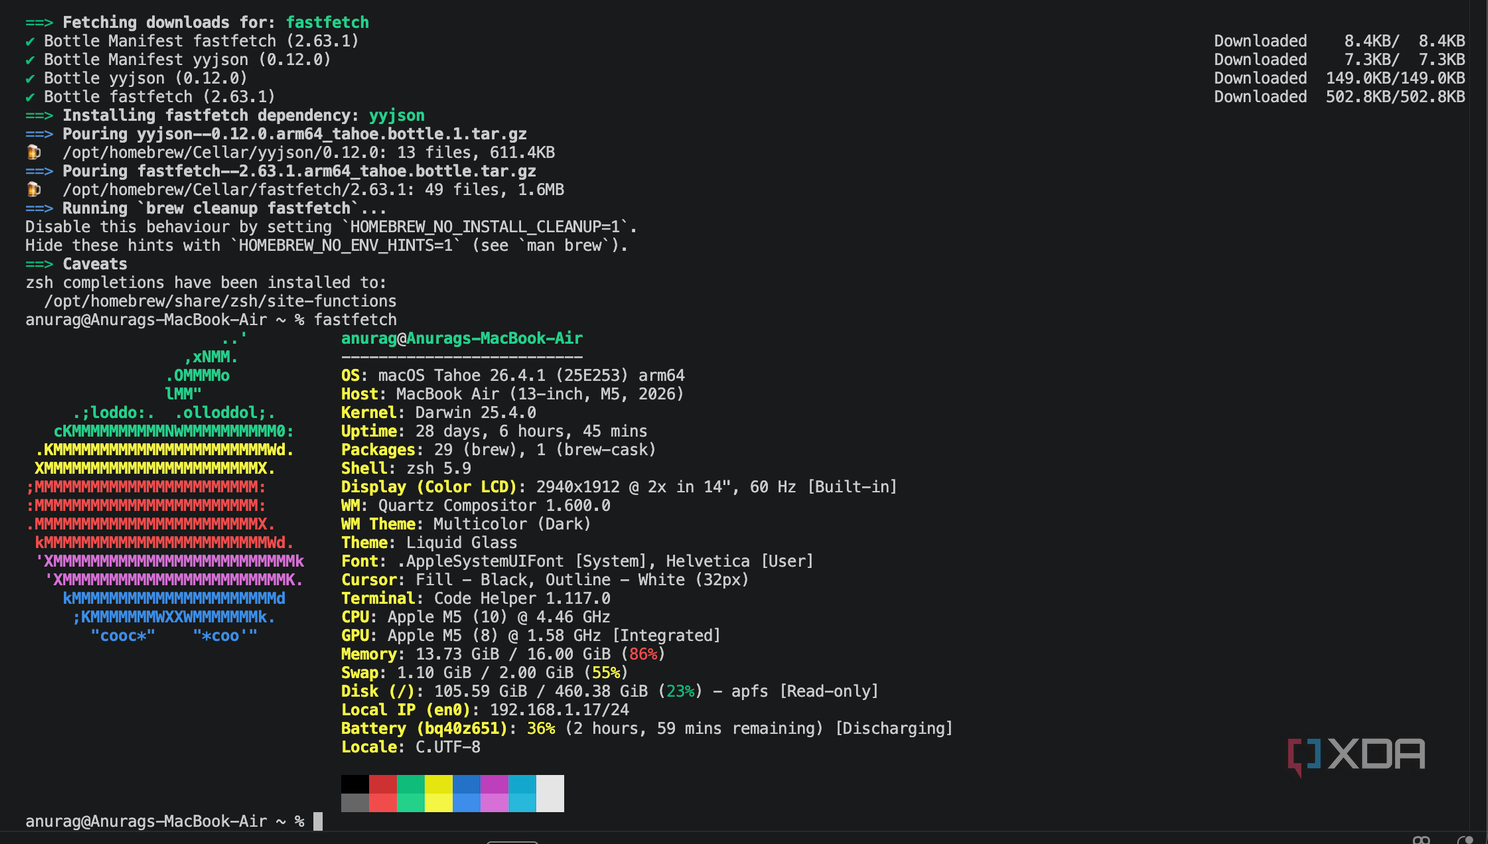Click the 'Terminal: Code Helper' line

pyautogui.click(x=476, y=598)
